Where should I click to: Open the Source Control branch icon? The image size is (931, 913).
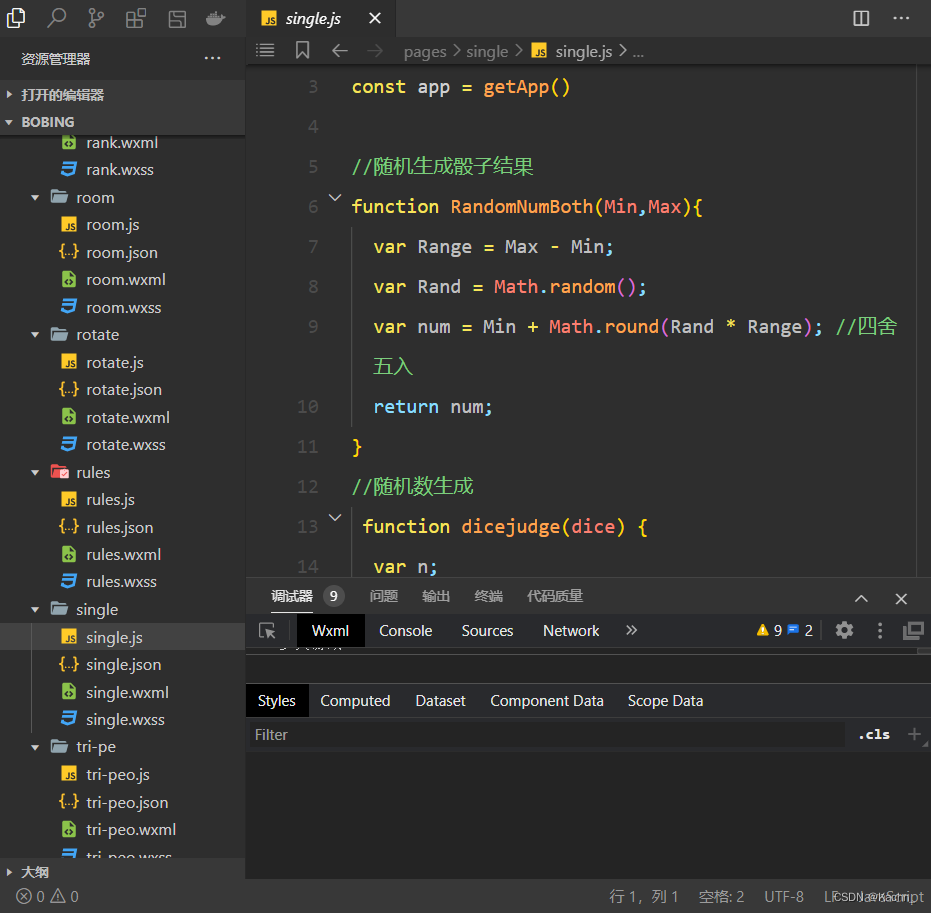click(96, 18)
